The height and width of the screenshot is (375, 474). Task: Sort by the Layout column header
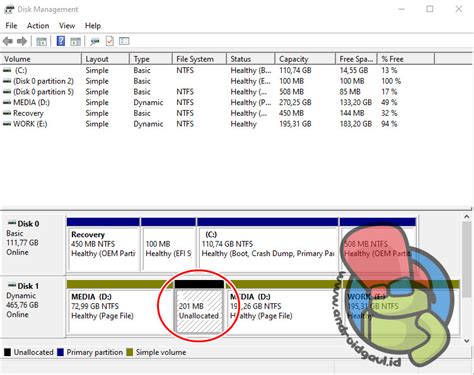[x=105, y=59]
